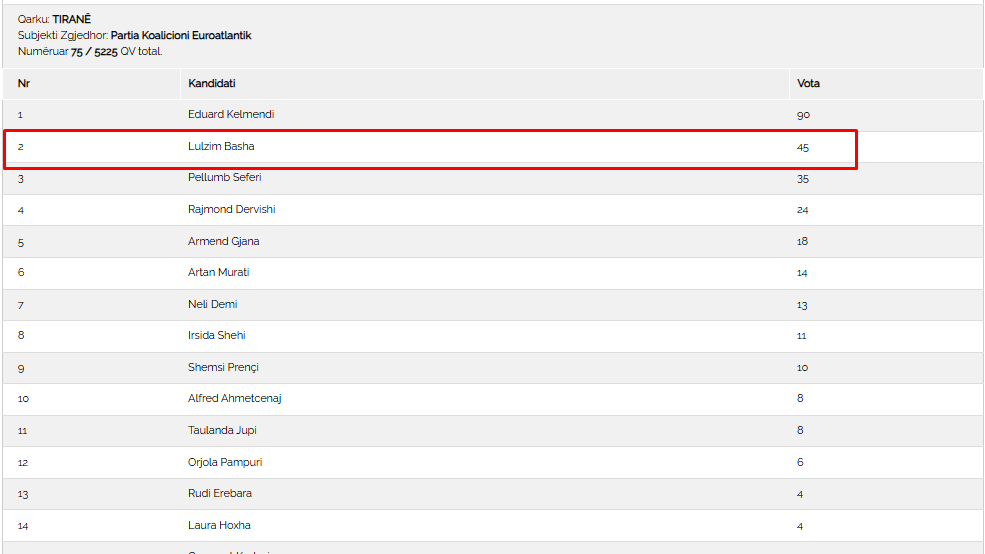Click the Partia Koalicioni Euroatlantik party name
This screenshot has height=554, width=985.
click(x=181, y=35)
